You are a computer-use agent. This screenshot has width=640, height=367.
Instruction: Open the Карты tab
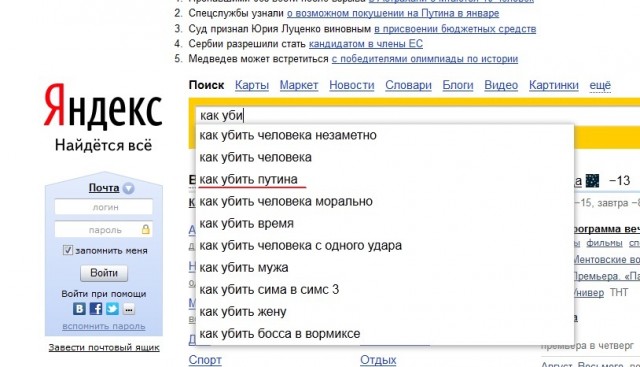[x=252, y=85]
